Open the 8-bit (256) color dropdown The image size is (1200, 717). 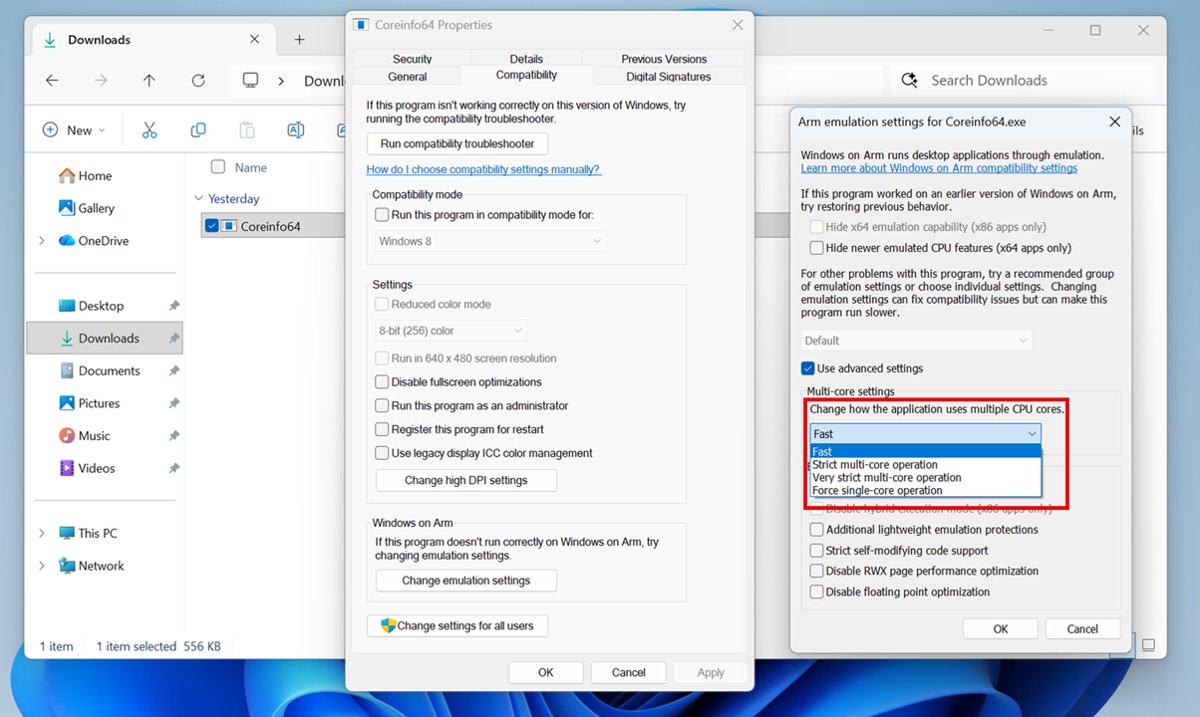(451, 331)
